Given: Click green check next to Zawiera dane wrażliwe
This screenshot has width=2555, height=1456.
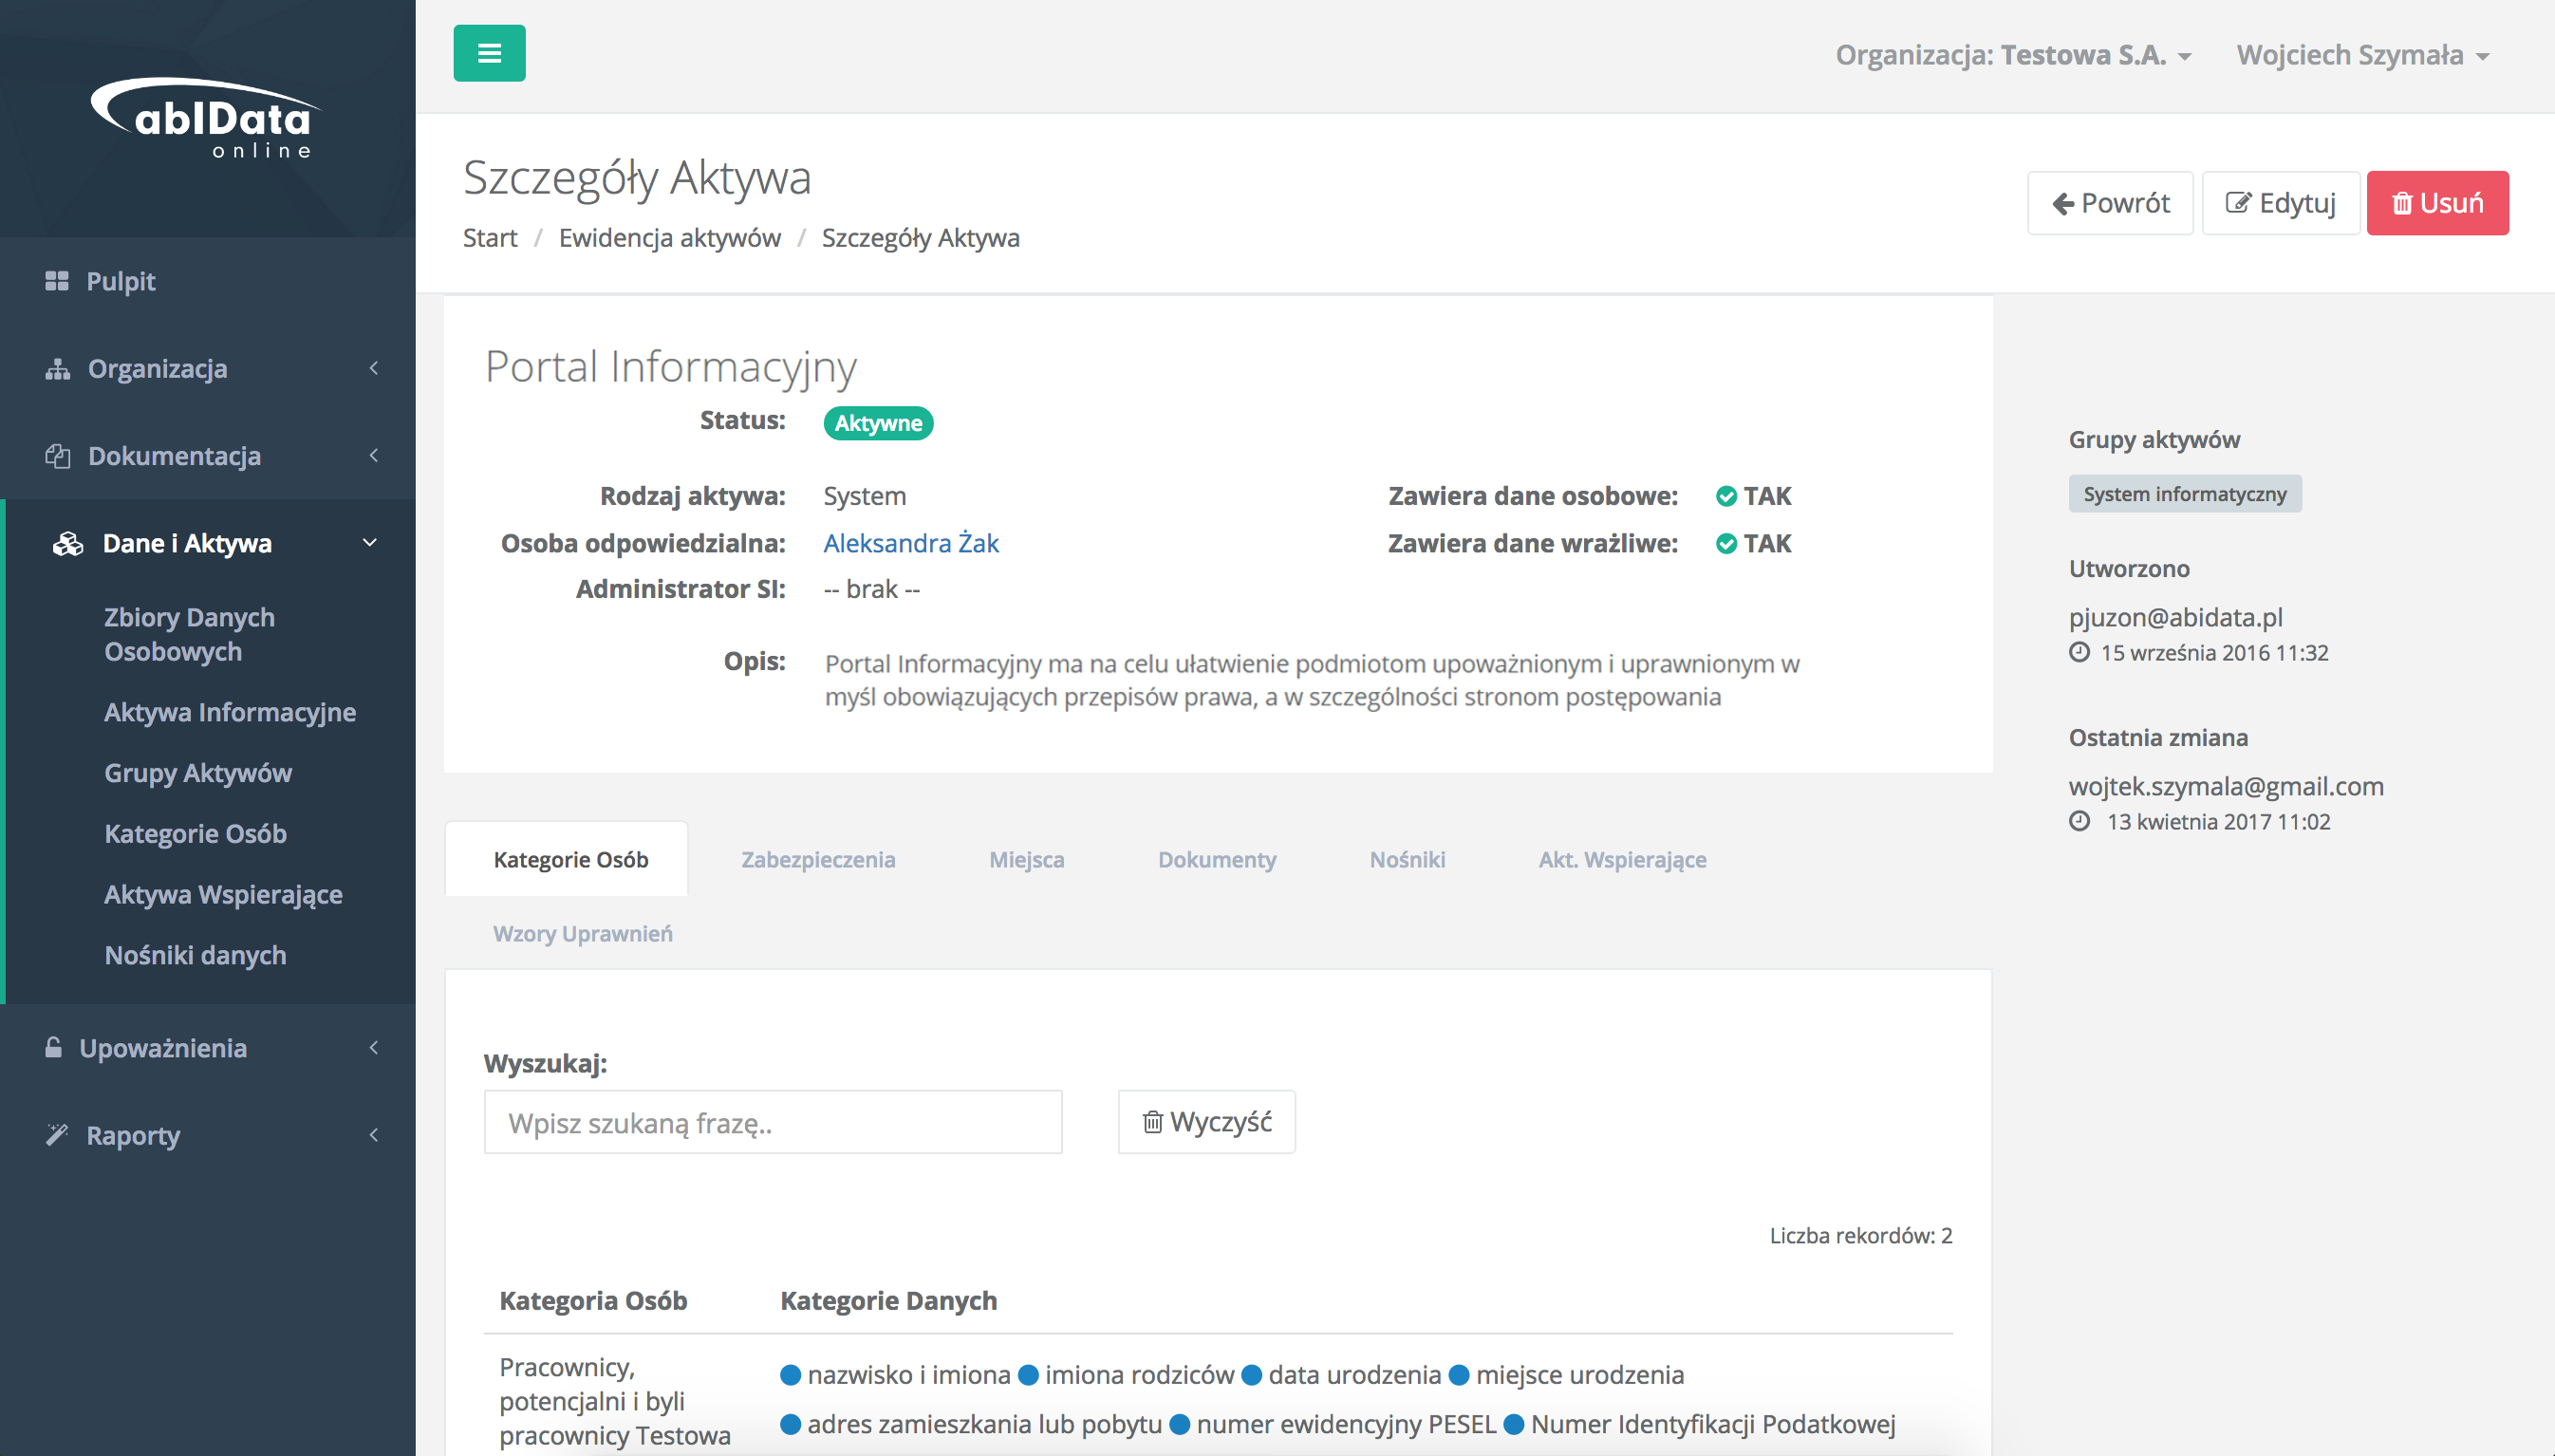Looking at the screenshot, I should 1726,543.
